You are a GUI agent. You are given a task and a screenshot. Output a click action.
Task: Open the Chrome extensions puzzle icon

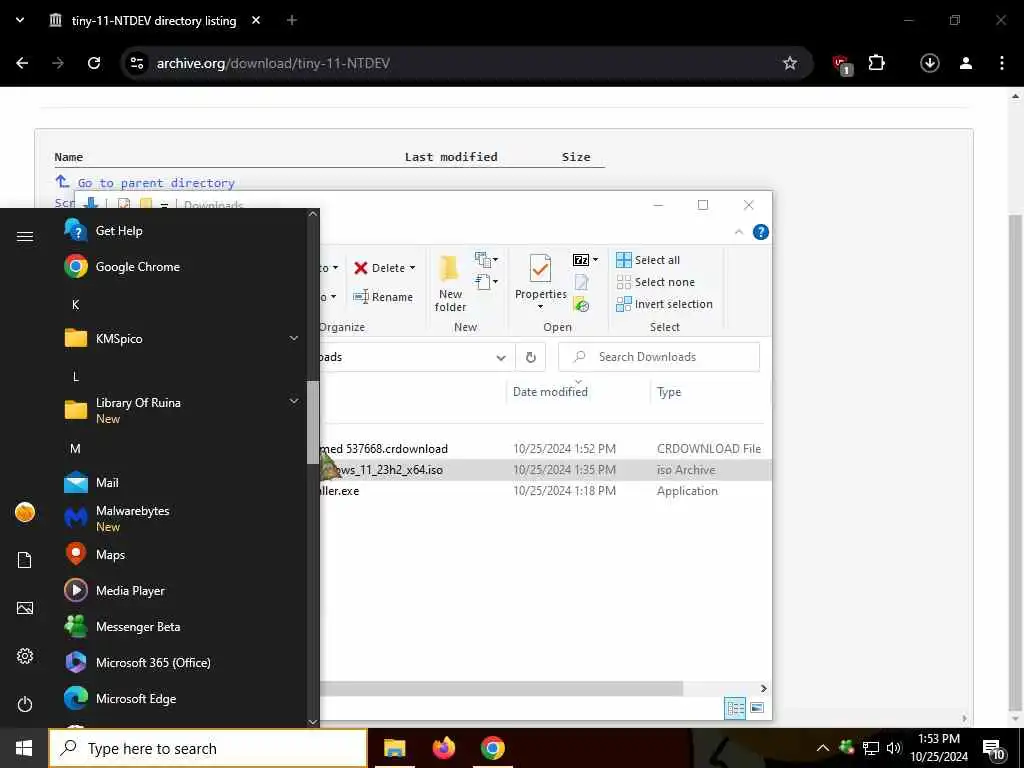[876, 63]
